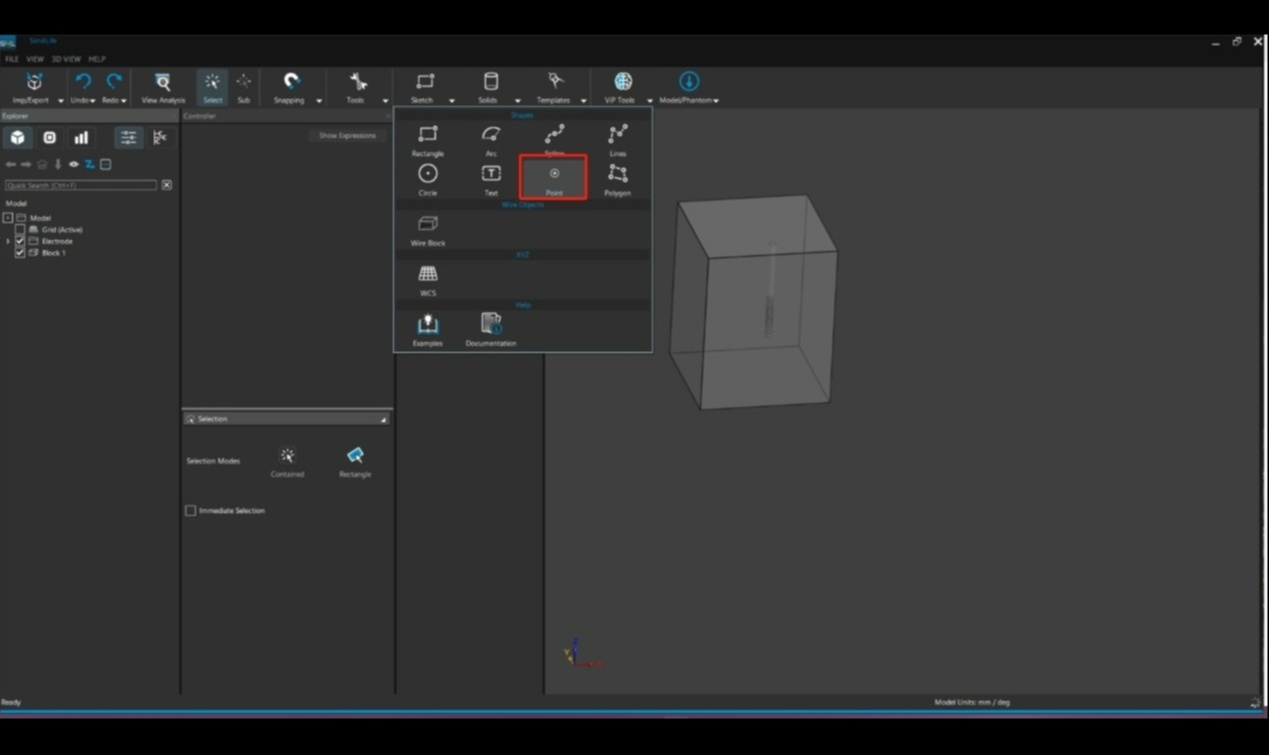Open the Imp/Export dropdown arrow
Screen dimensions: 1269x755
point(60,101)
